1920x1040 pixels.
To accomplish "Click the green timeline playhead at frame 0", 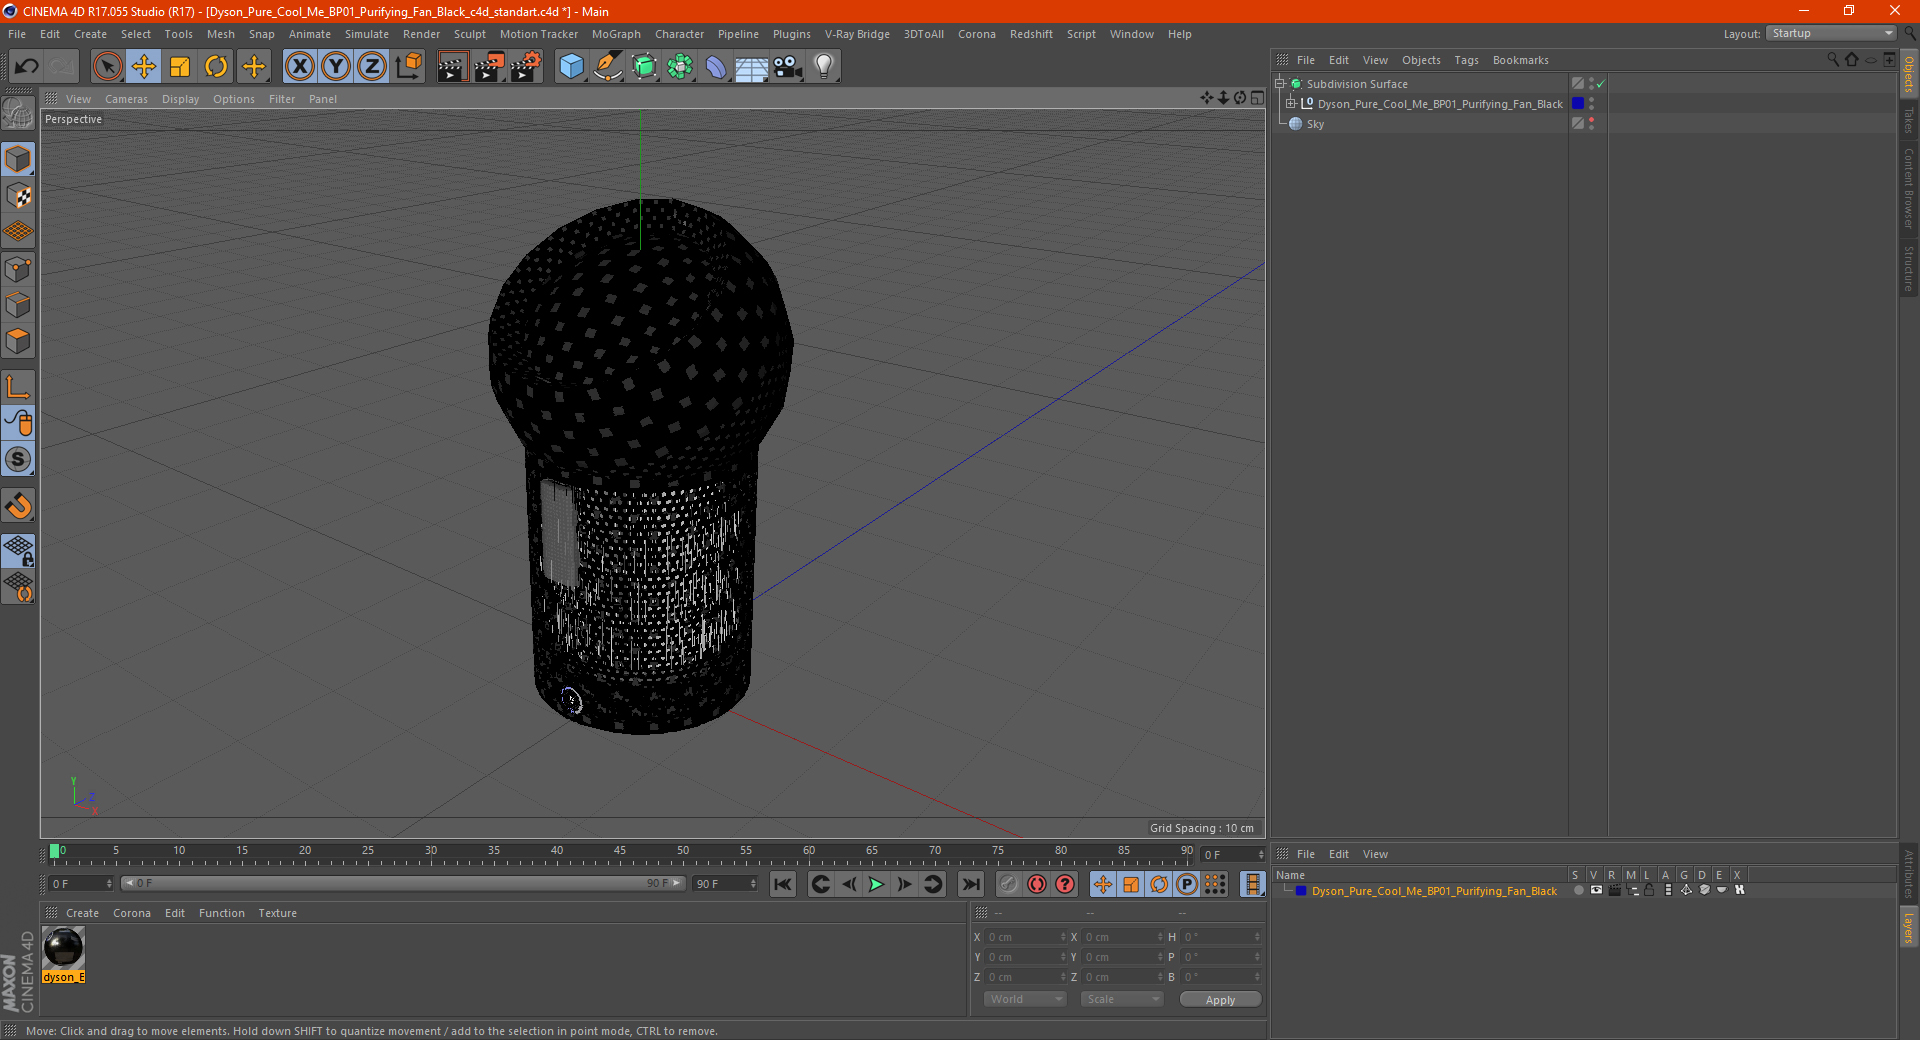I will 54,851.
